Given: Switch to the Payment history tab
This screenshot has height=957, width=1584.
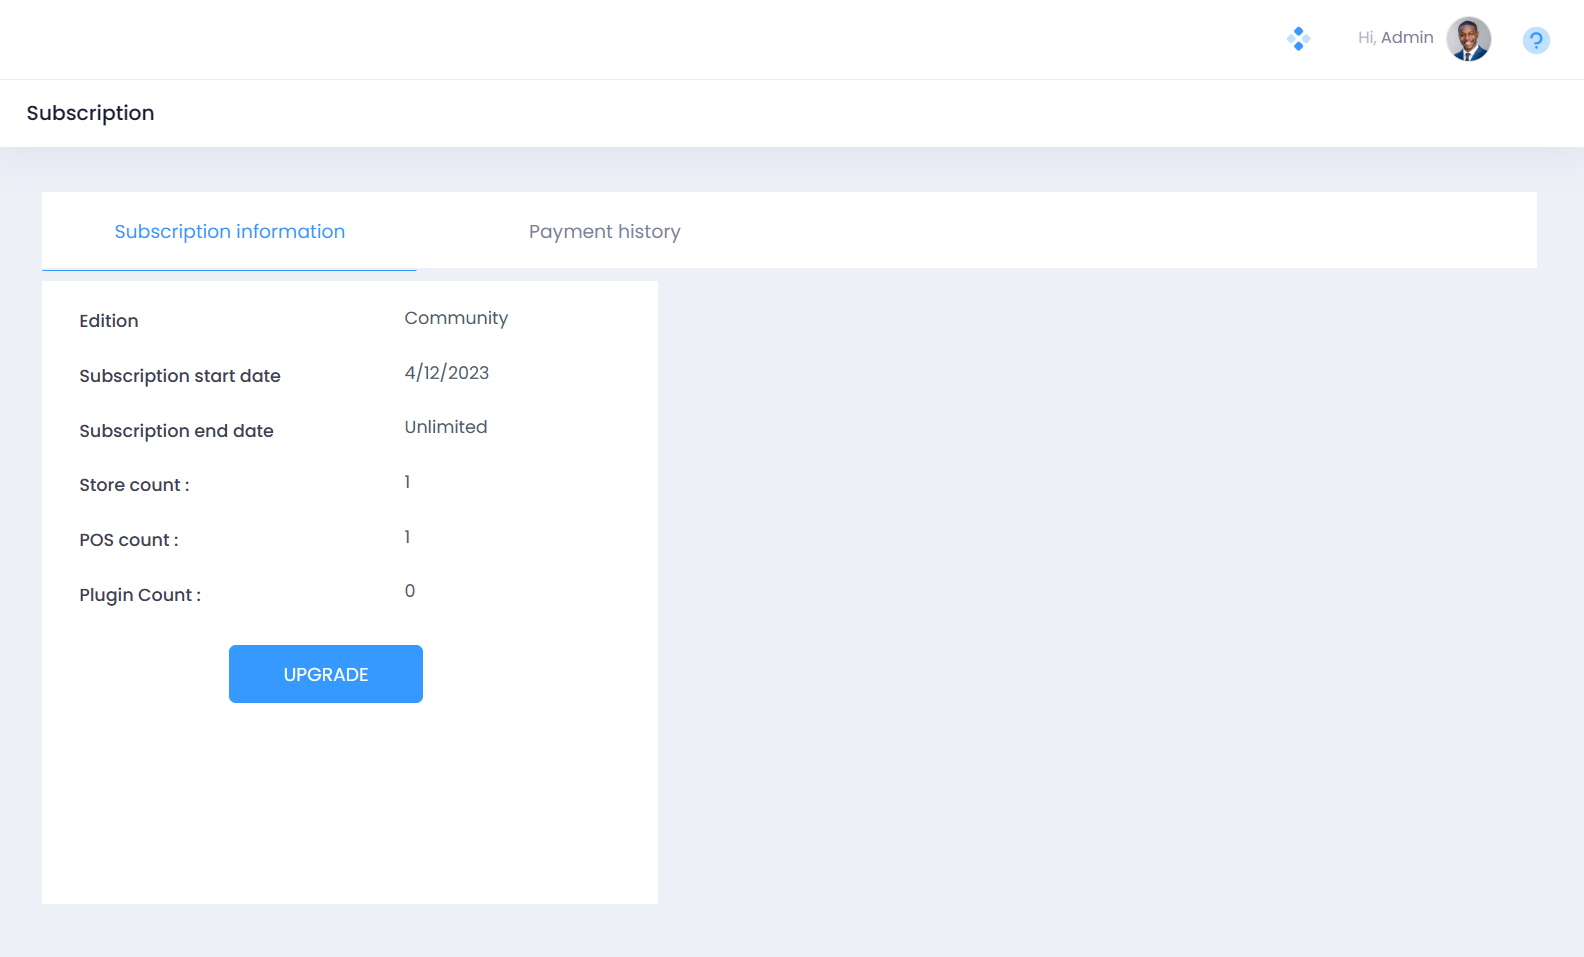Looking at the screenshot, I should coord(604,232).
